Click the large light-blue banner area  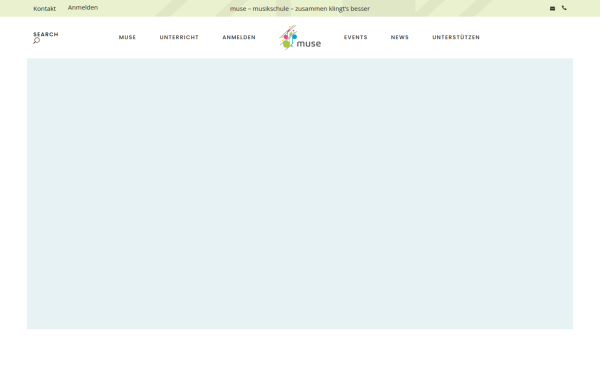(x=300, y=194)
